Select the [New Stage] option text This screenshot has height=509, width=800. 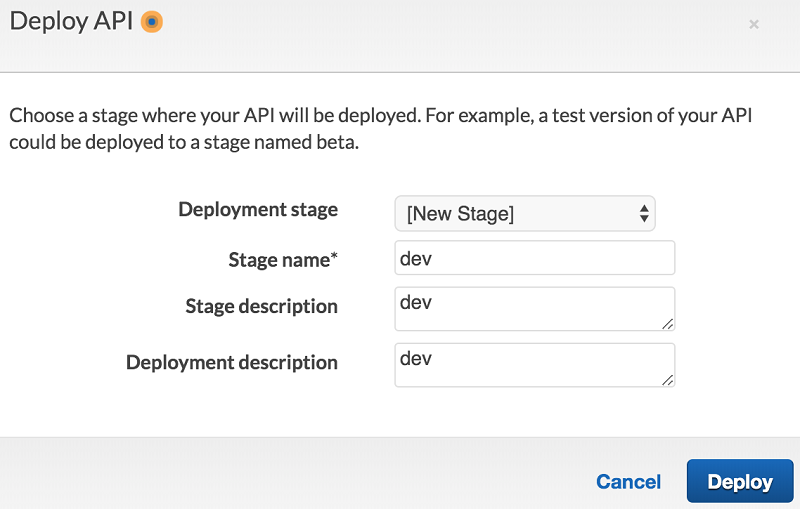click(460, 213)
